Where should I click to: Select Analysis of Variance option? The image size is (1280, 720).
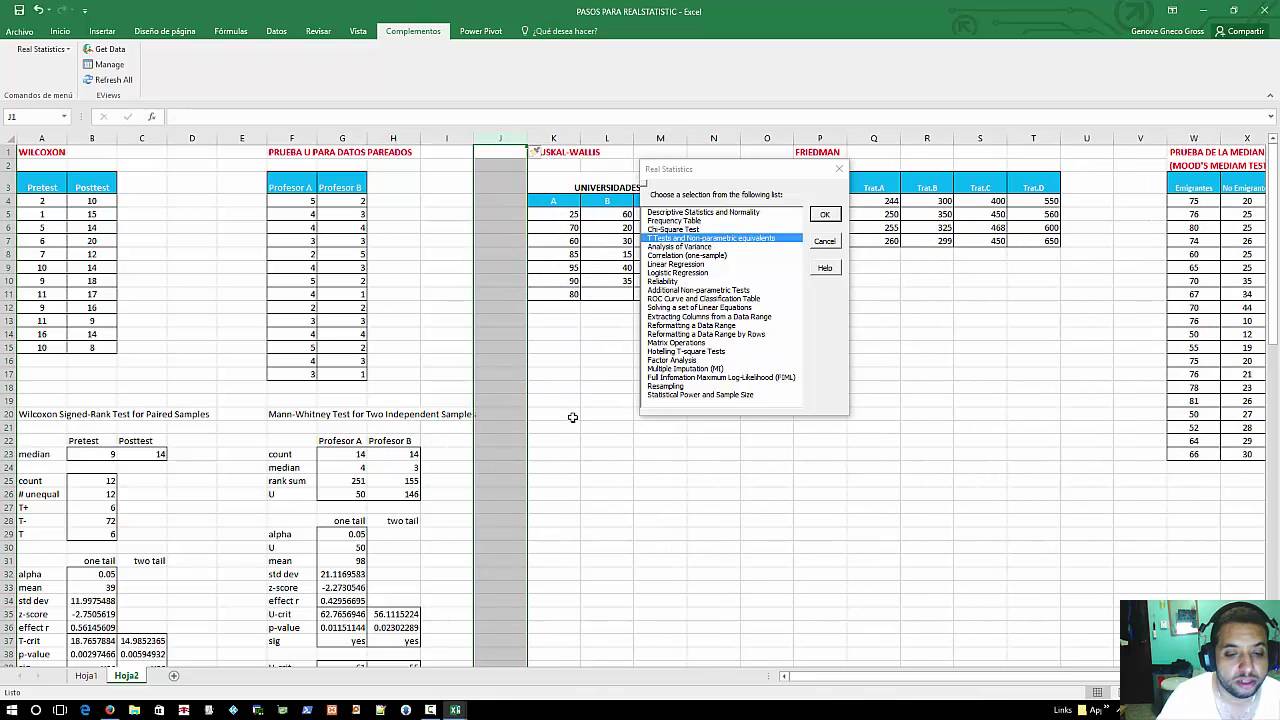[x=679, y=247]
